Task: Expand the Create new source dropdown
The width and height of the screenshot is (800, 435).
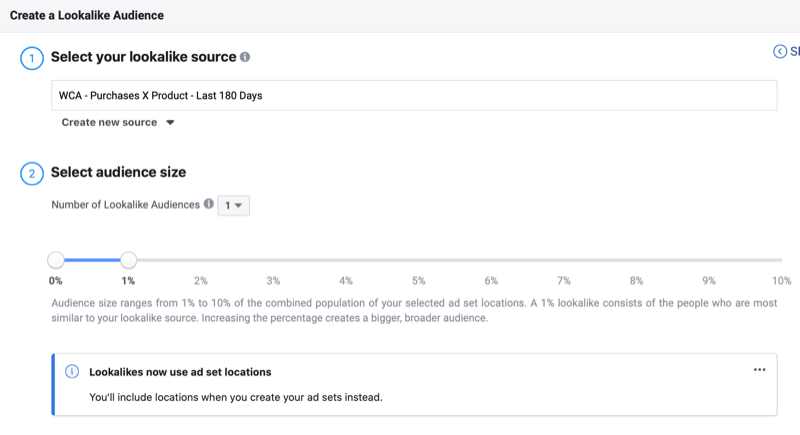Action: (x=170, y=123)
